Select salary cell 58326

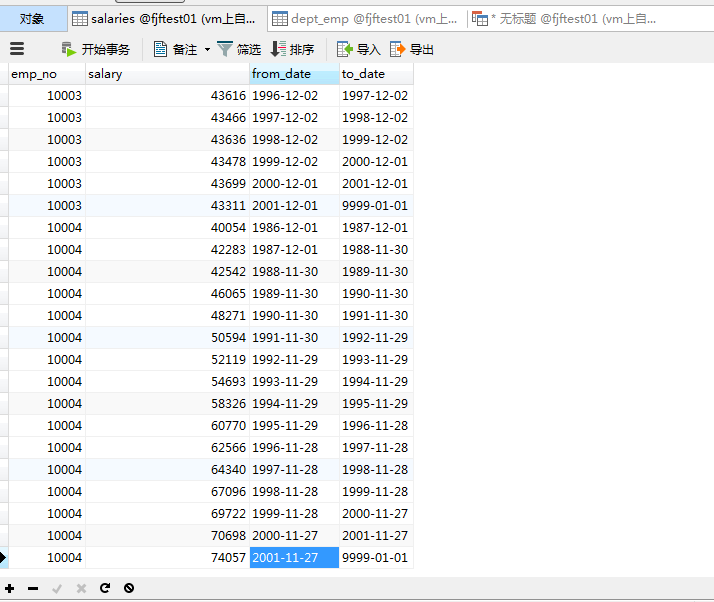pos(167,403)
